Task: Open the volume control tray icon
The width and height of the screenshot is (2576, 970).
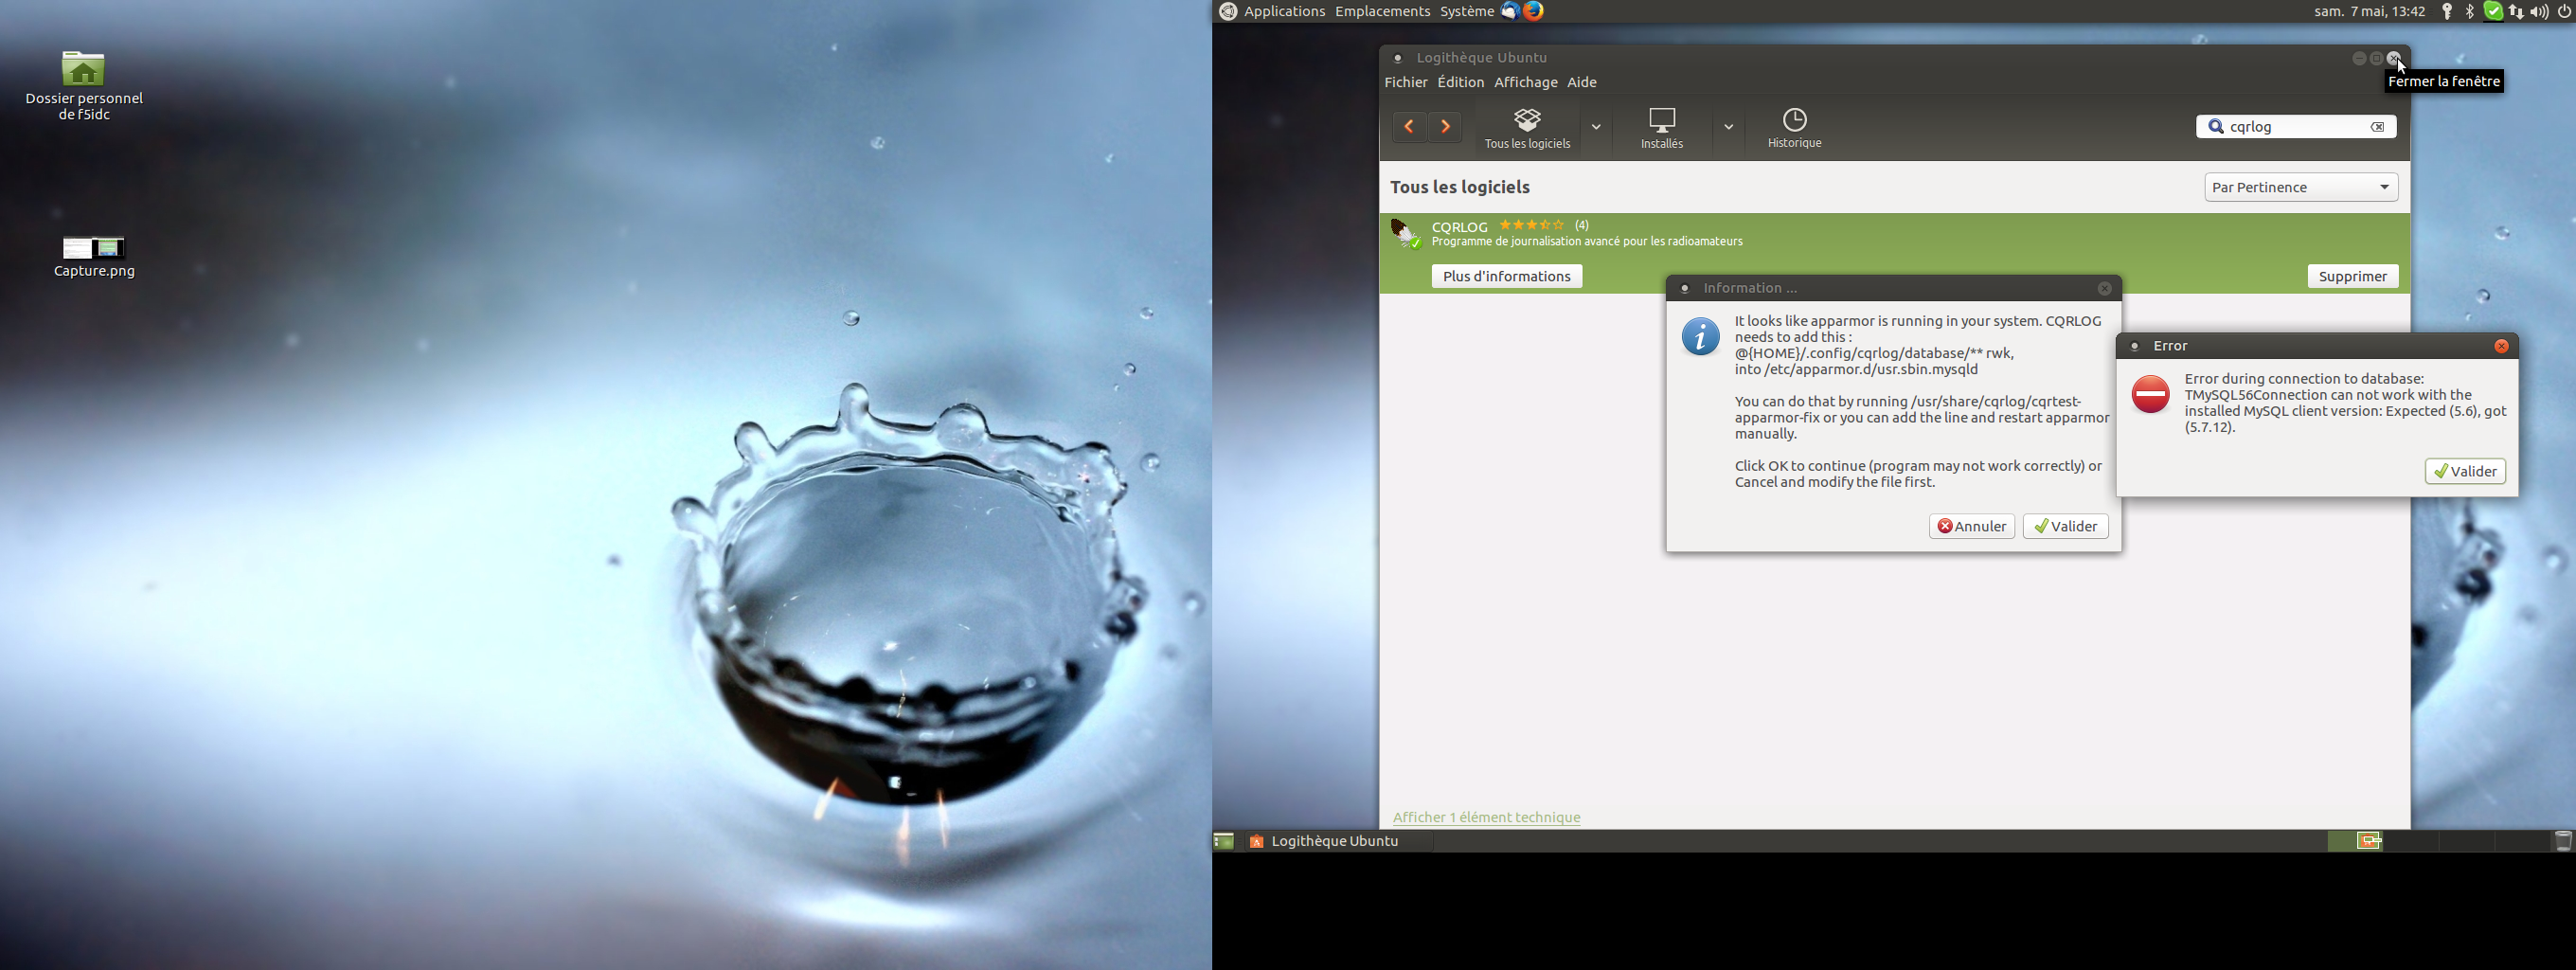Action: point(2539,12)
